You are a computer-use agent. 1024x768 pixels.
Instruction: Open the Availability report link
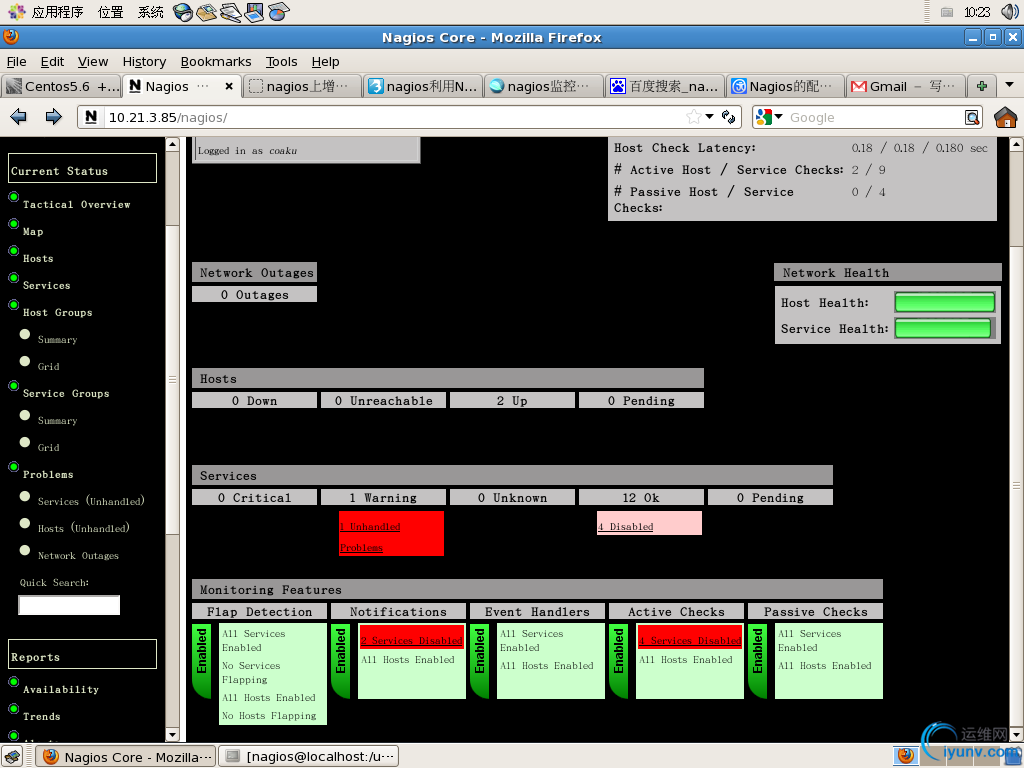tap(61, 690)
